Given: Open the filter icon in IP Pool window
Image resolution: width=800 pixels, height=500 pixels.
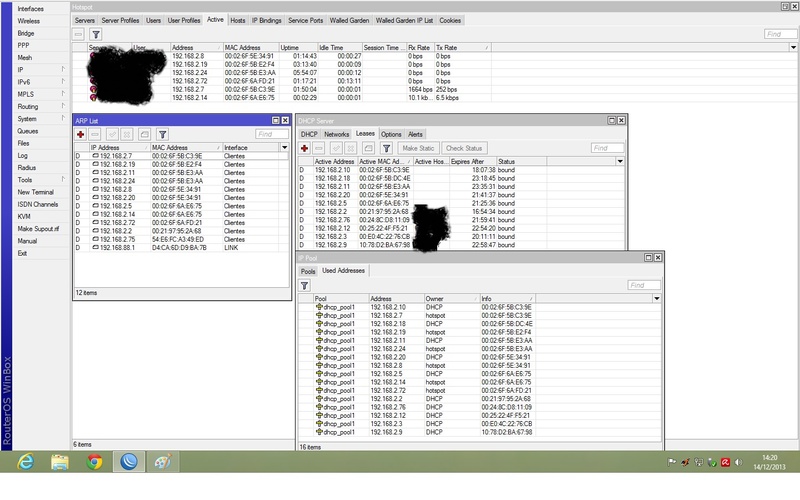Looking at the screenshot, I should (x=305, y=286).
